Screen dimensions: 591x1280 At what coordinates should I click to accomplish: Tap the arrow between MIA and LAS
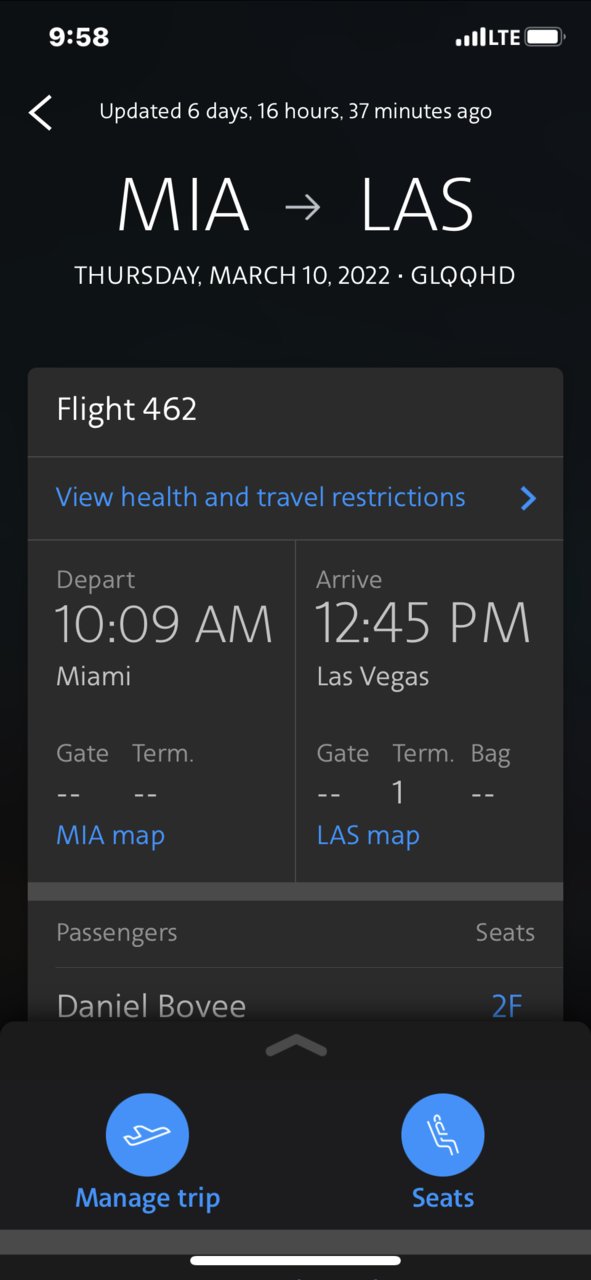pyautogui.click(x=303, y=207)
